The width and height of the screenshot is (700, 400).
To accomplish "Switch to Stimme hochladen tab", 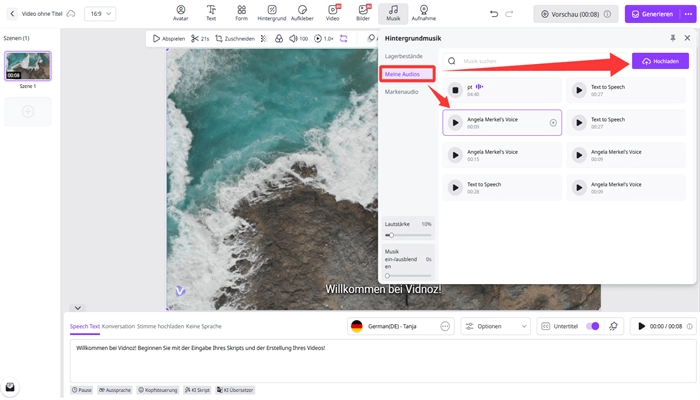I will (160, 326).
